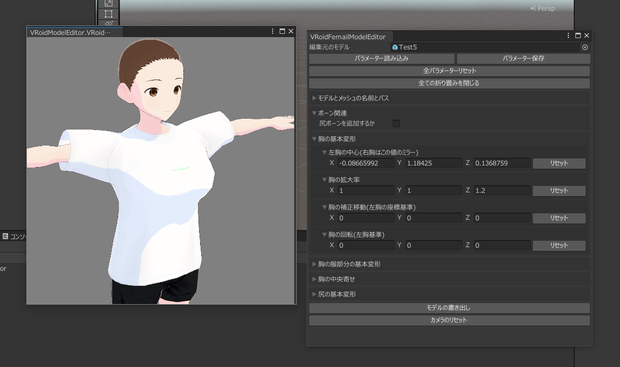This screenshot has height=367, width=620.
Task: Edit 左胸の中心 Y field 1.18425
Action: (x=434, y=163)
